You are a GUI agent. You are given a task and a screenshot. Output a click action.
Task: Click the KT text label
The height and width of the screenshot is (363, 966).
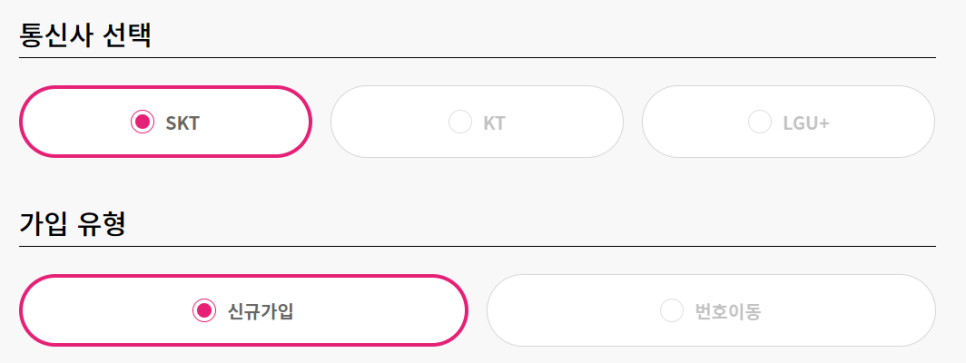(x=494, y=123)
